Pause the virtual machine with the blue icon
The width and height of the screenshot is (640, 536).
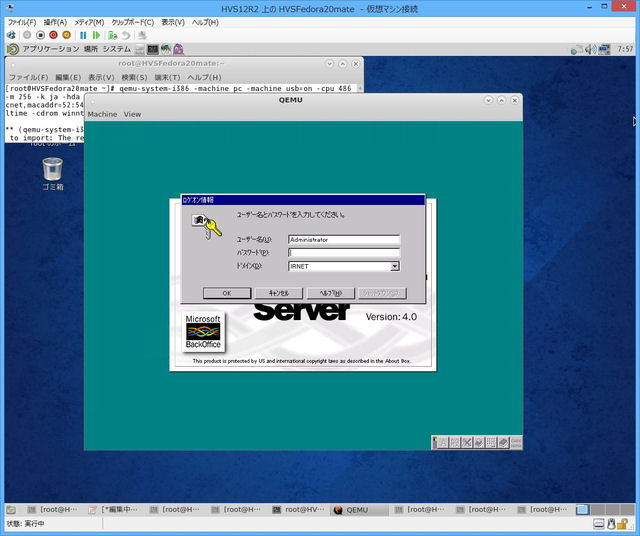click(83, 35)
